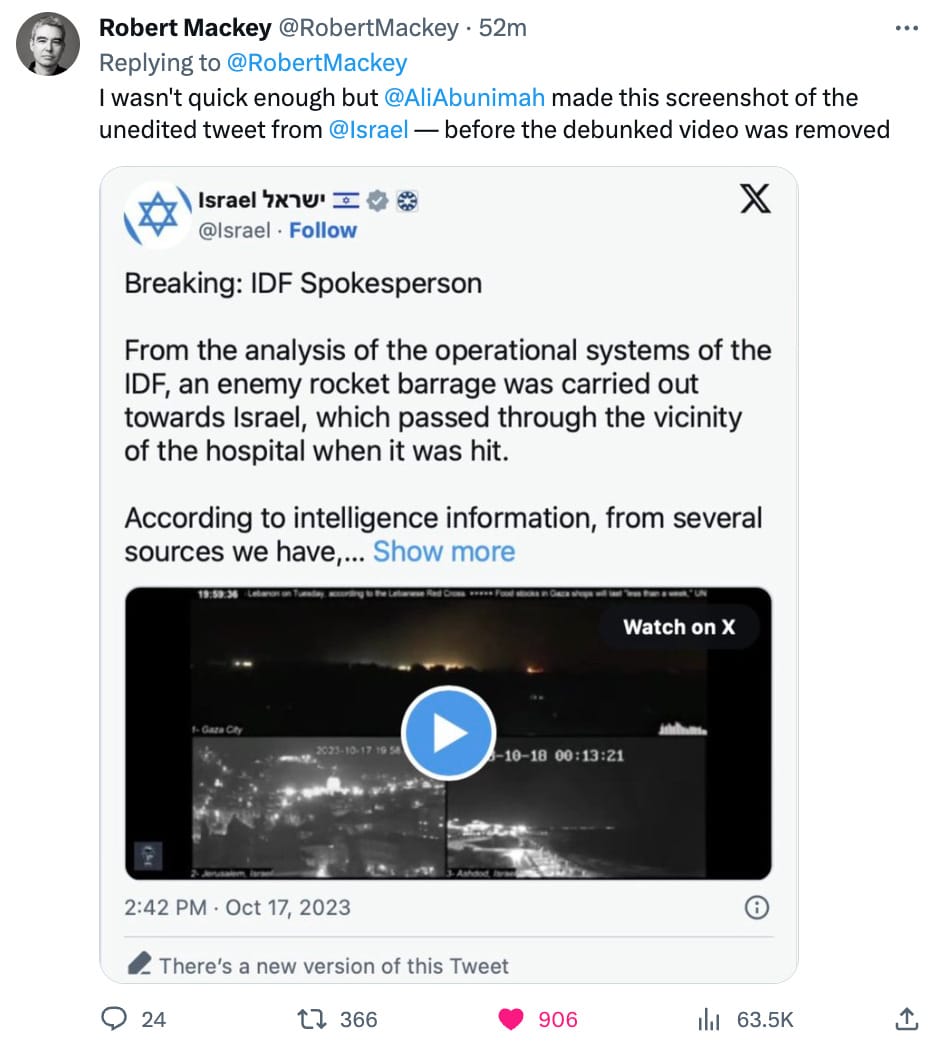This screenshot has height=1052, width=944.
Task: Click the 2:42 PM Oct 17, 2023 date
Action: pyautogui.click(x=237, y=907)
